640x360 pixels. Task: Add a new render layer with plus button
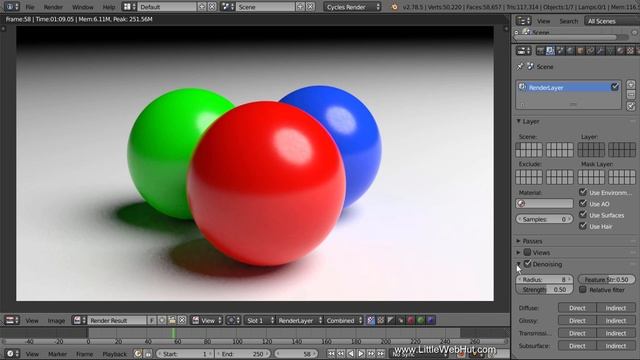point(631,84)
